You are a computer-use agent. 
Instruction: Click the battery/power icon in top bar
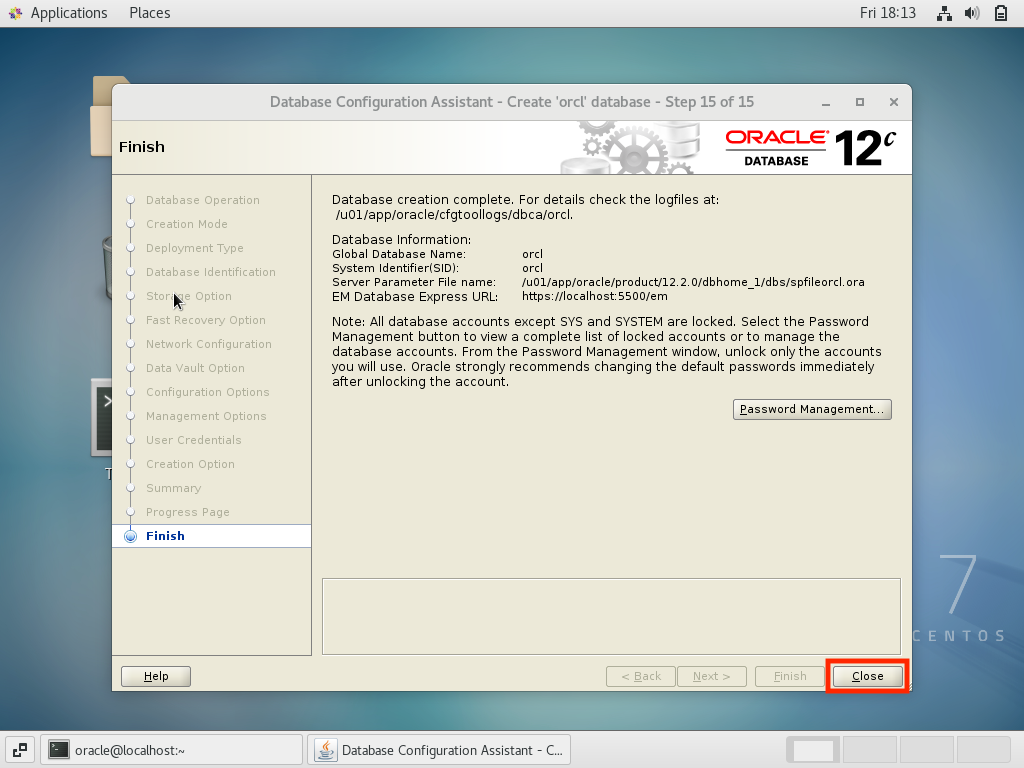(1000, 13)
